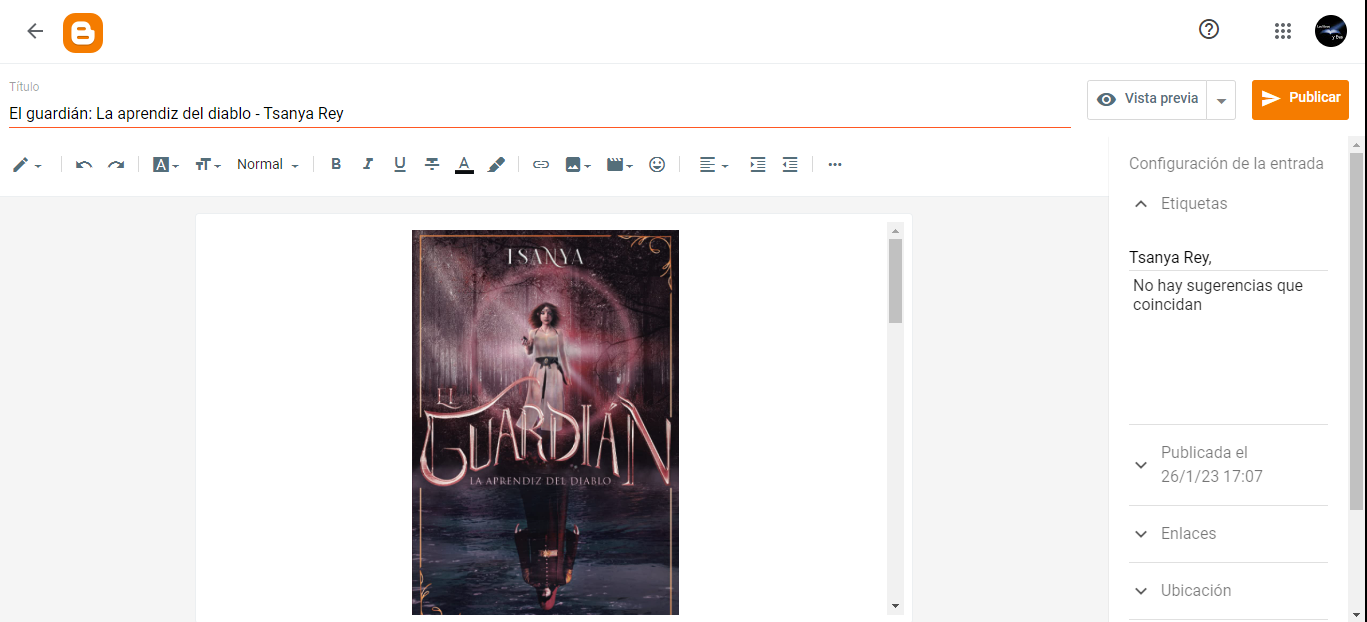Decrease the paragraph indent

[x=790, y=165]
